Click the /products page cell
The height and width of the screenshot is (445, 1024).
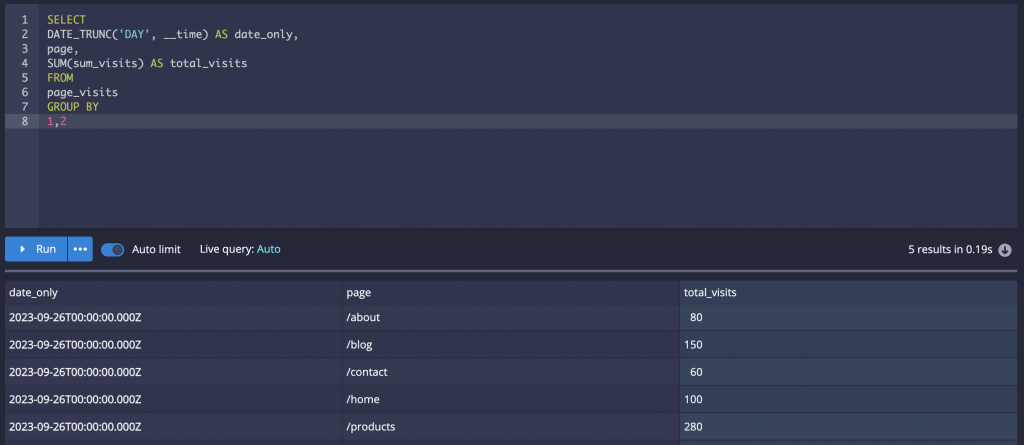[x=370, y=426]
